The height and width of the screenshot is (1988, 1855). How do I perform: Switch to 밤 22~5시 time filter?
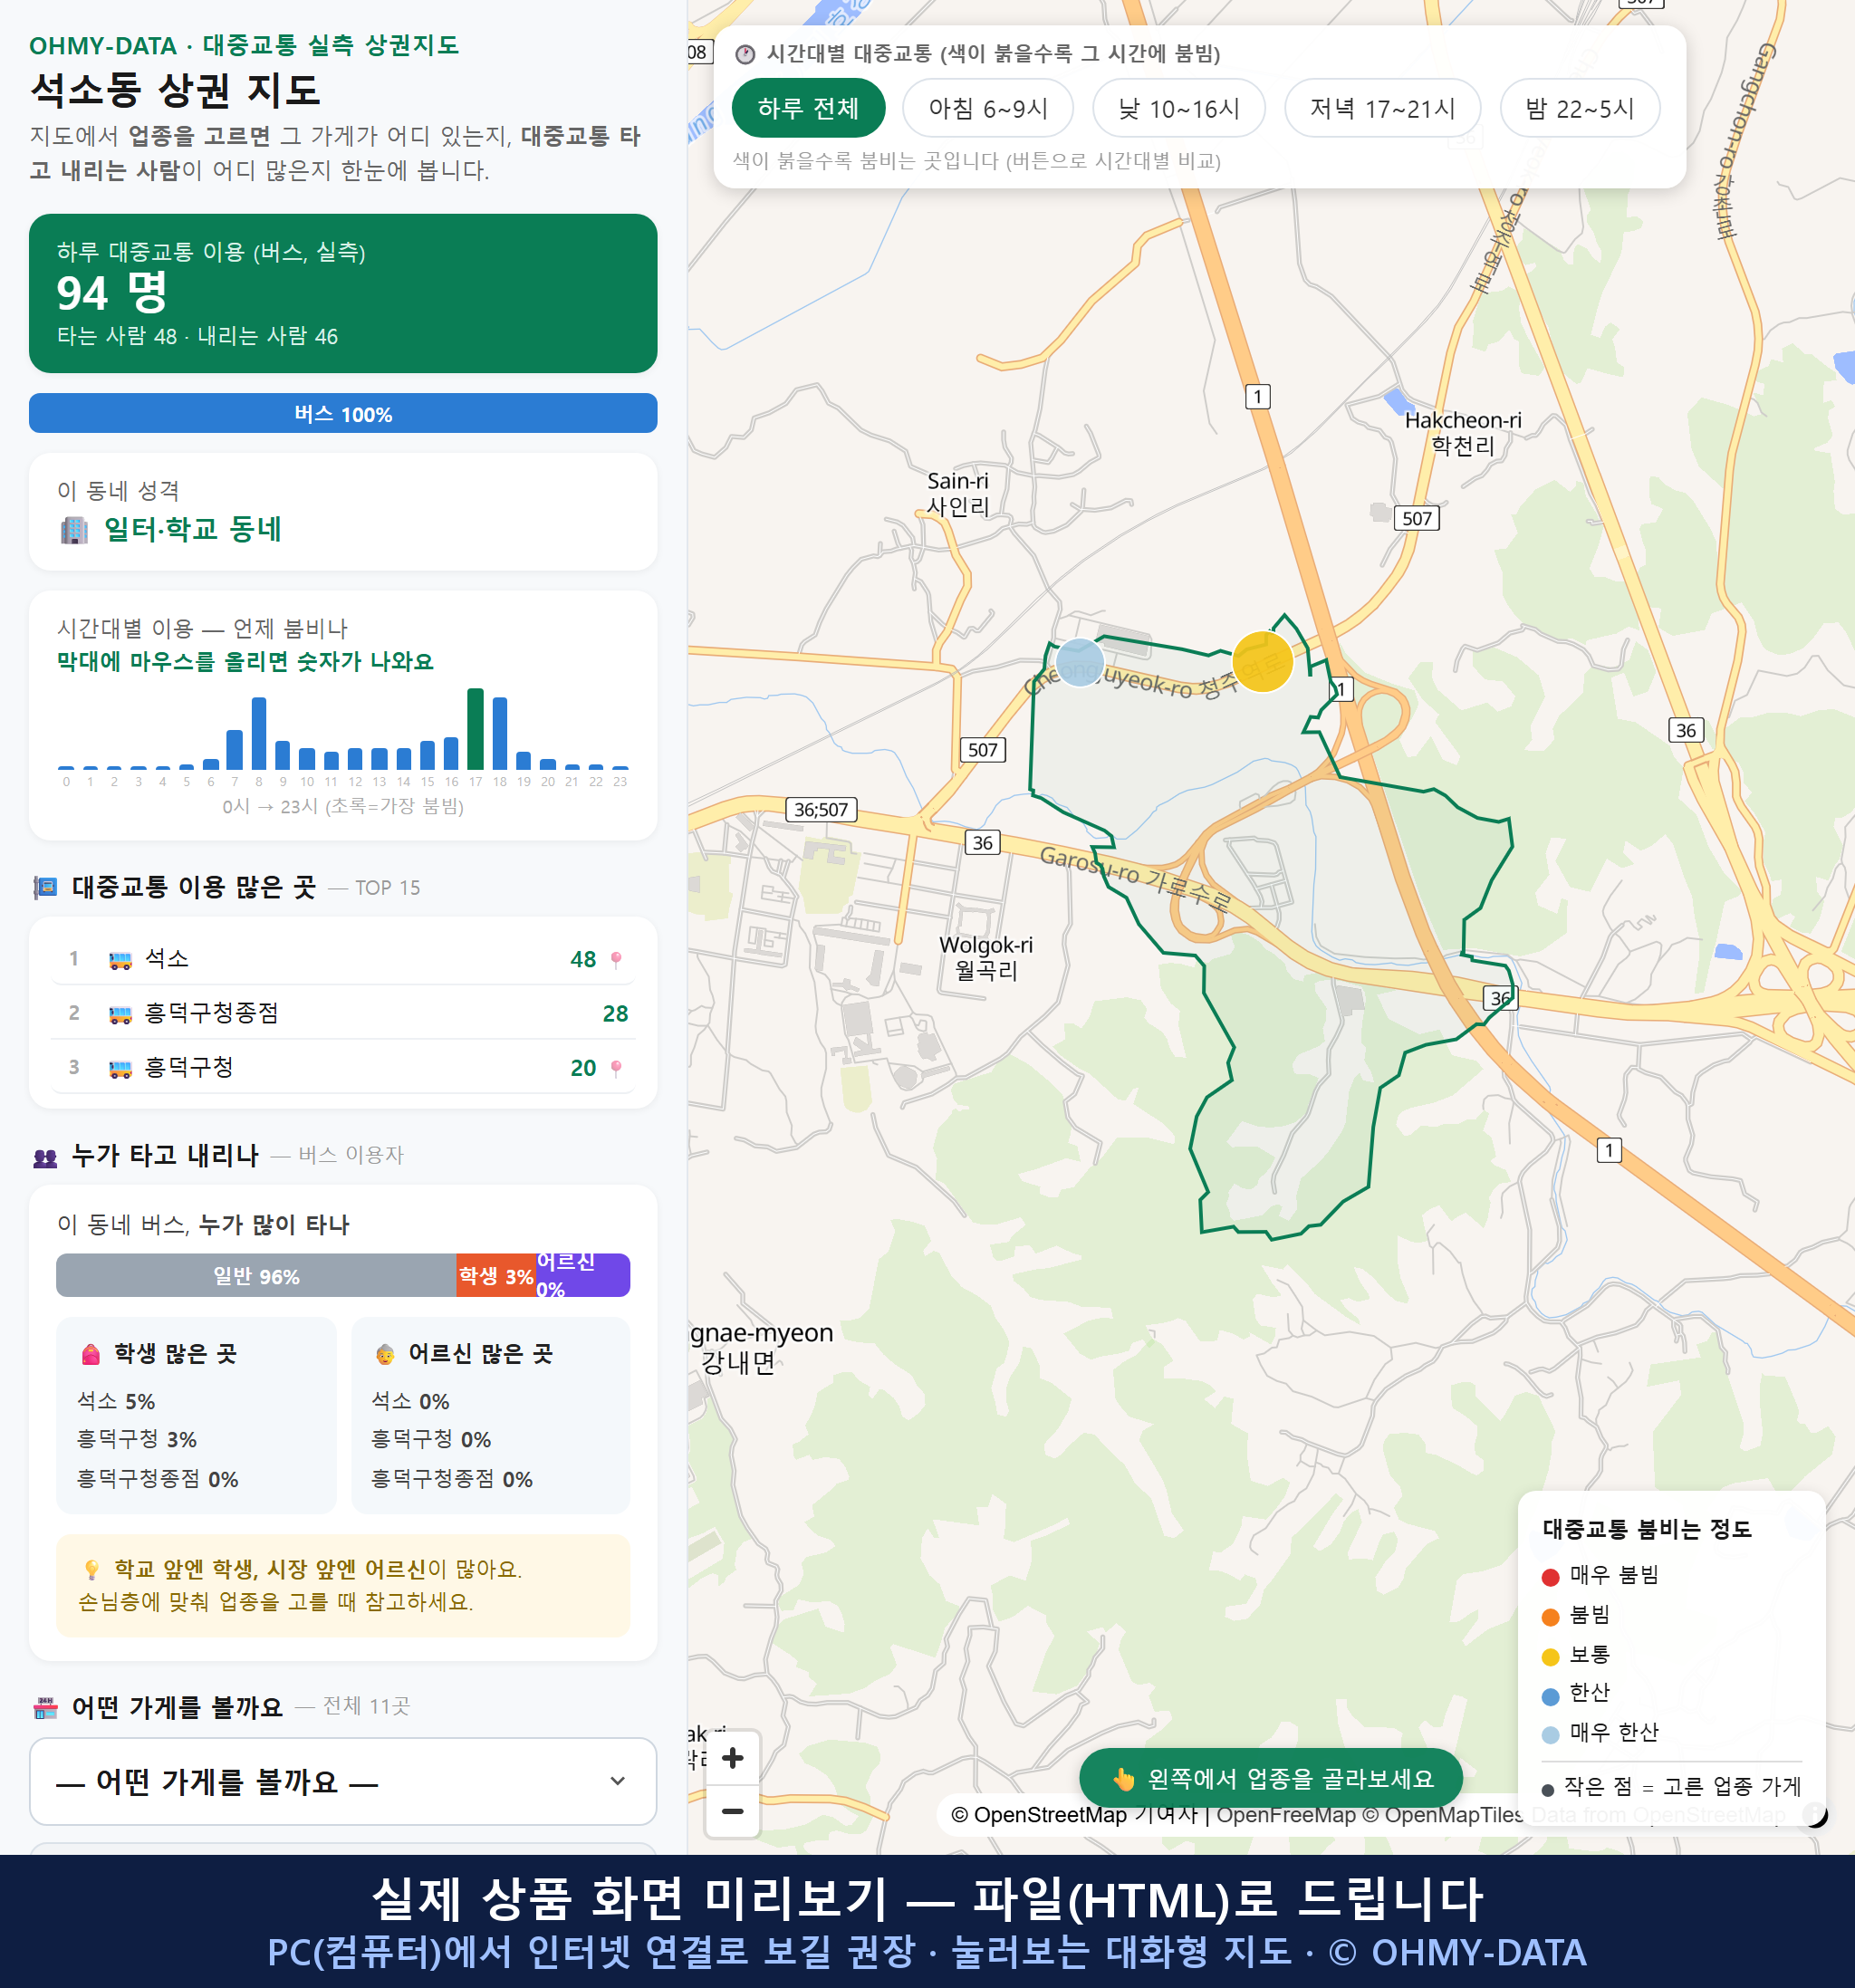coord(1579,108)
